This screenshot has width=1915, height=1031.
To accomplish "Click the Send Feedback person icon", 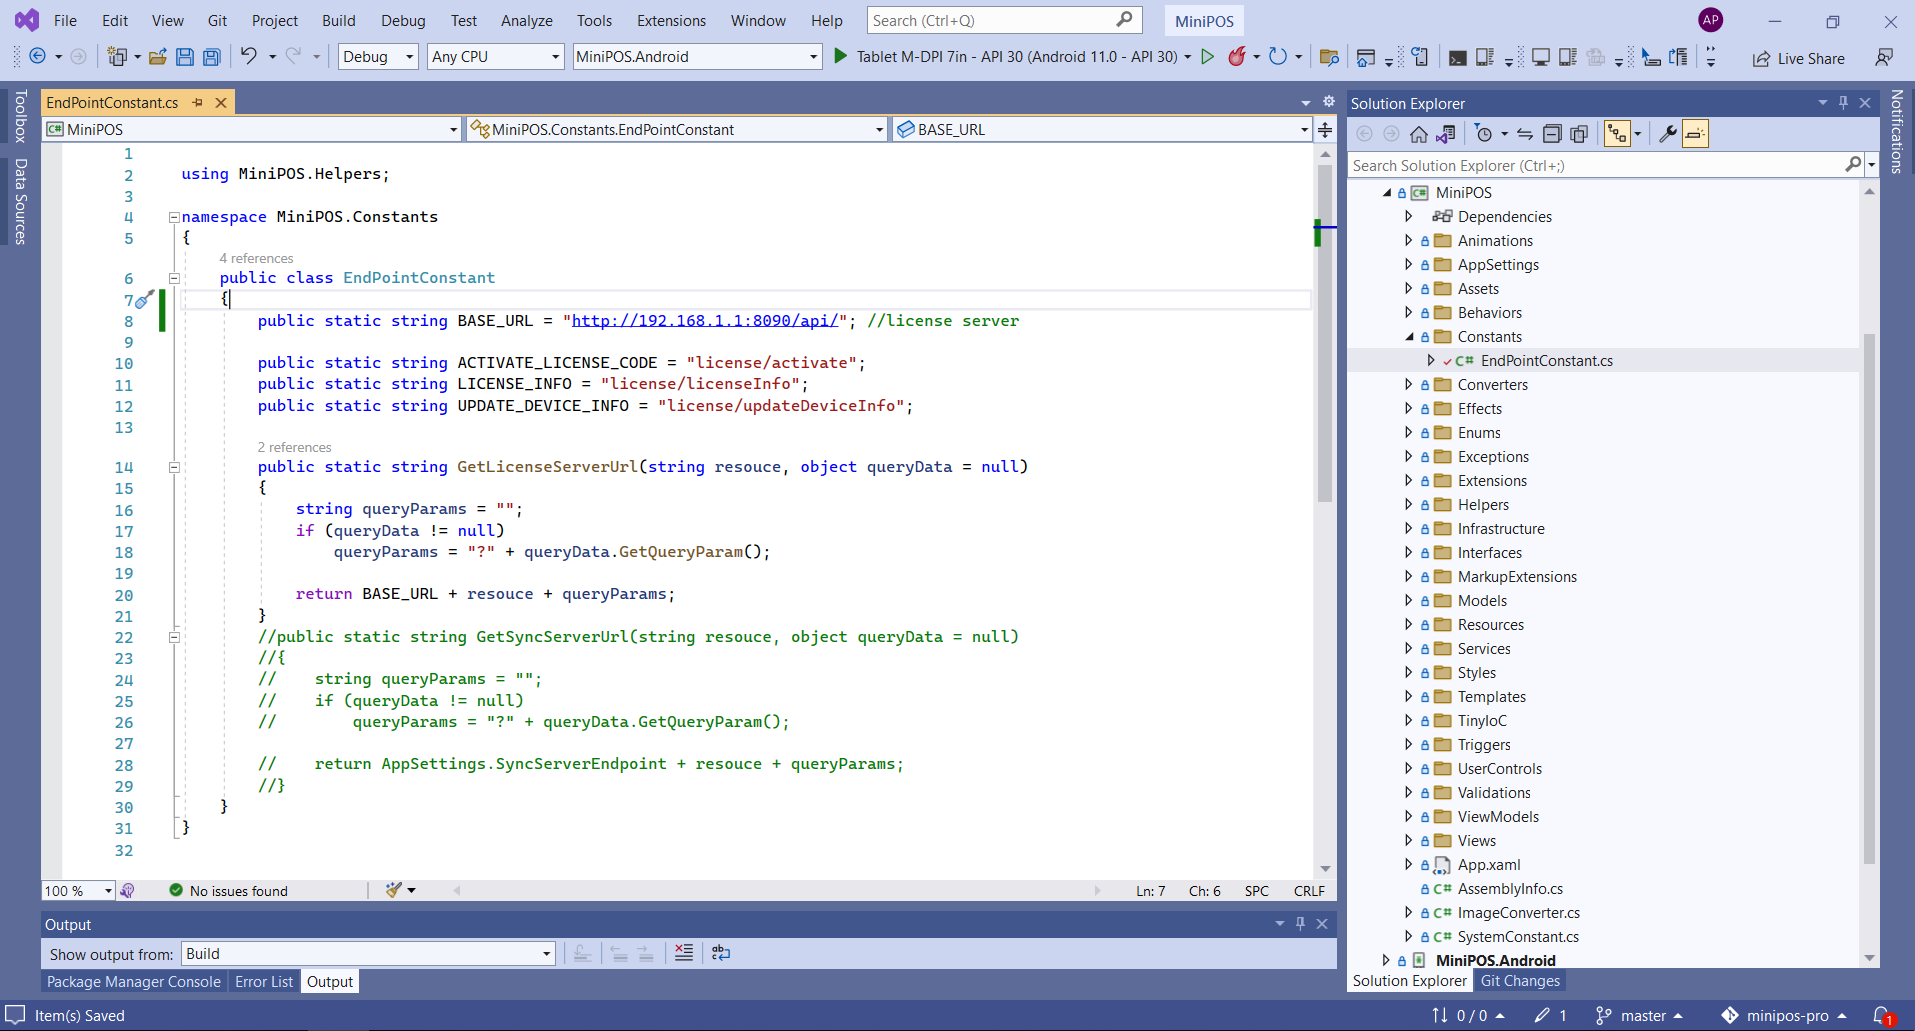I will tap(1884, 57).
